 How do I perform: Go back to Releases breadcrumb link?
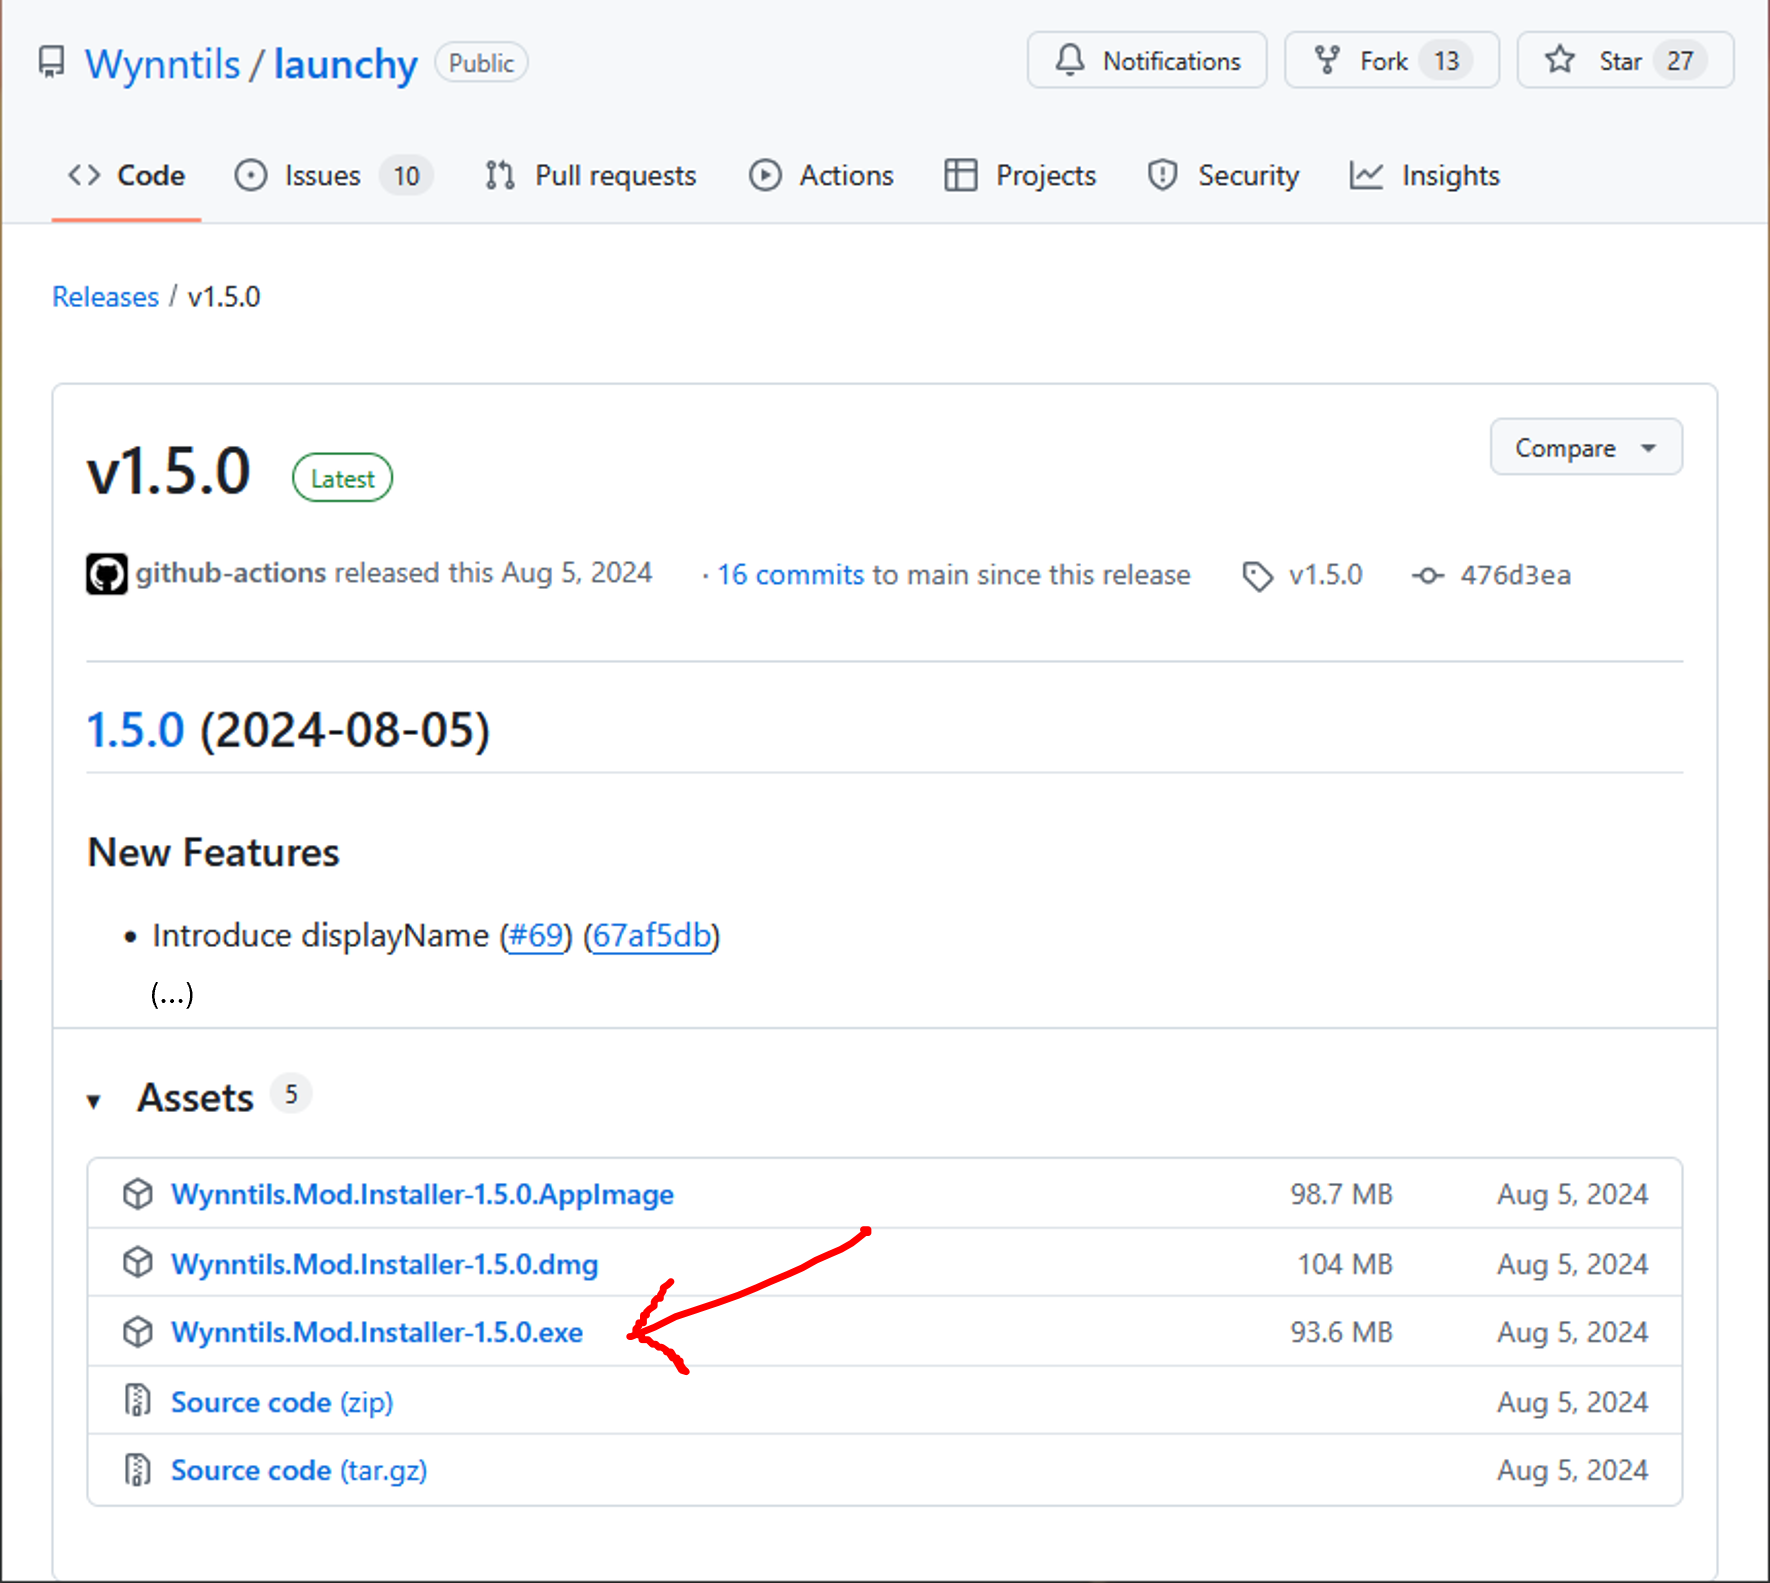(x=105, y=297)
